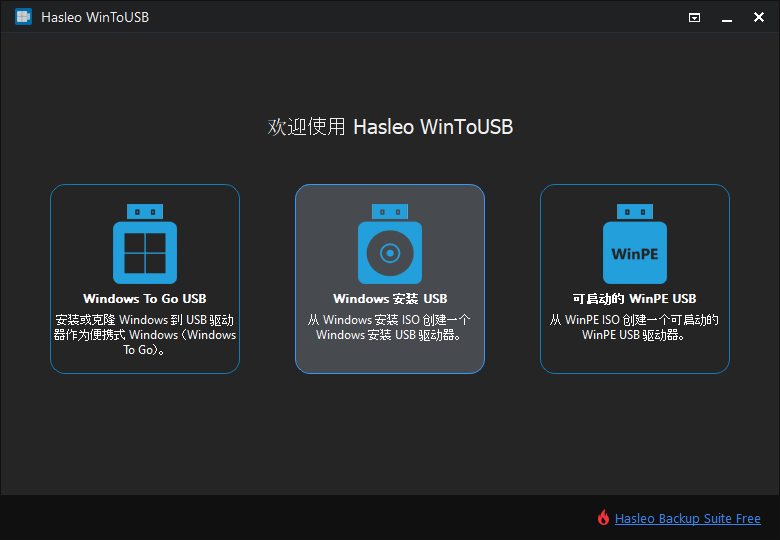Click the Windows To Go USB drive icon
Viewport: 780px width, 540px height.
(x=145, y=244)
